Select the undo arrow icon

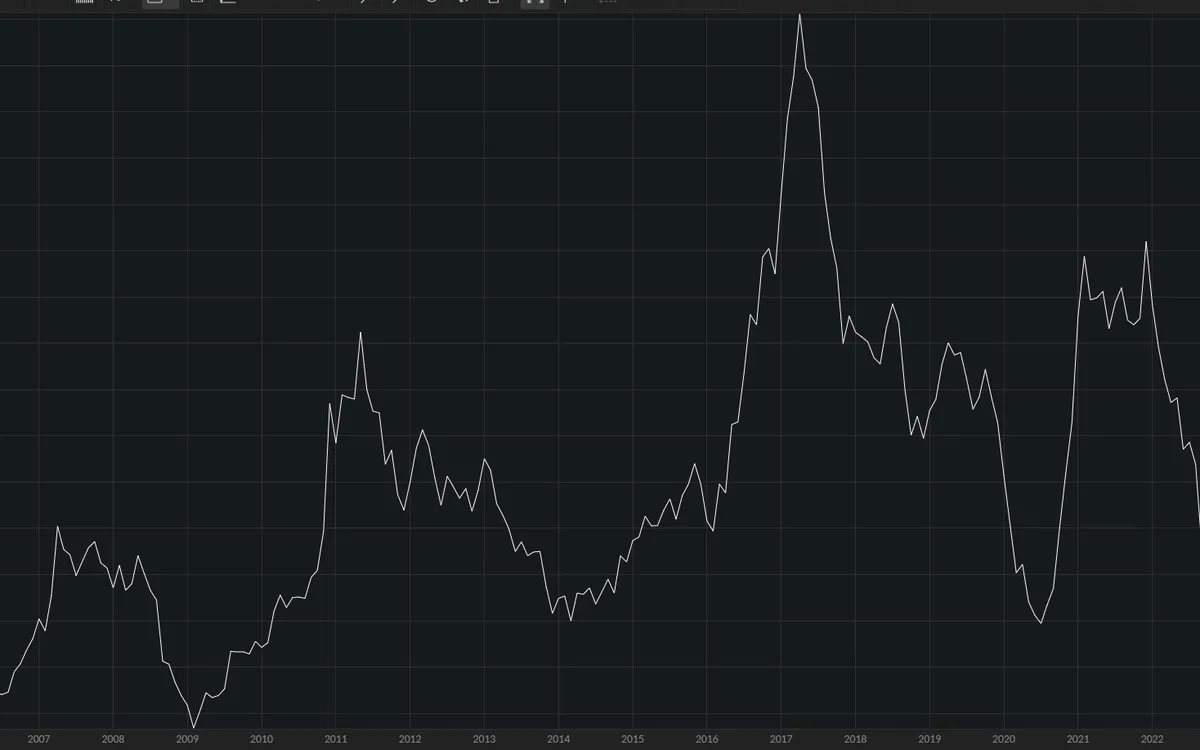click(363, 3)
